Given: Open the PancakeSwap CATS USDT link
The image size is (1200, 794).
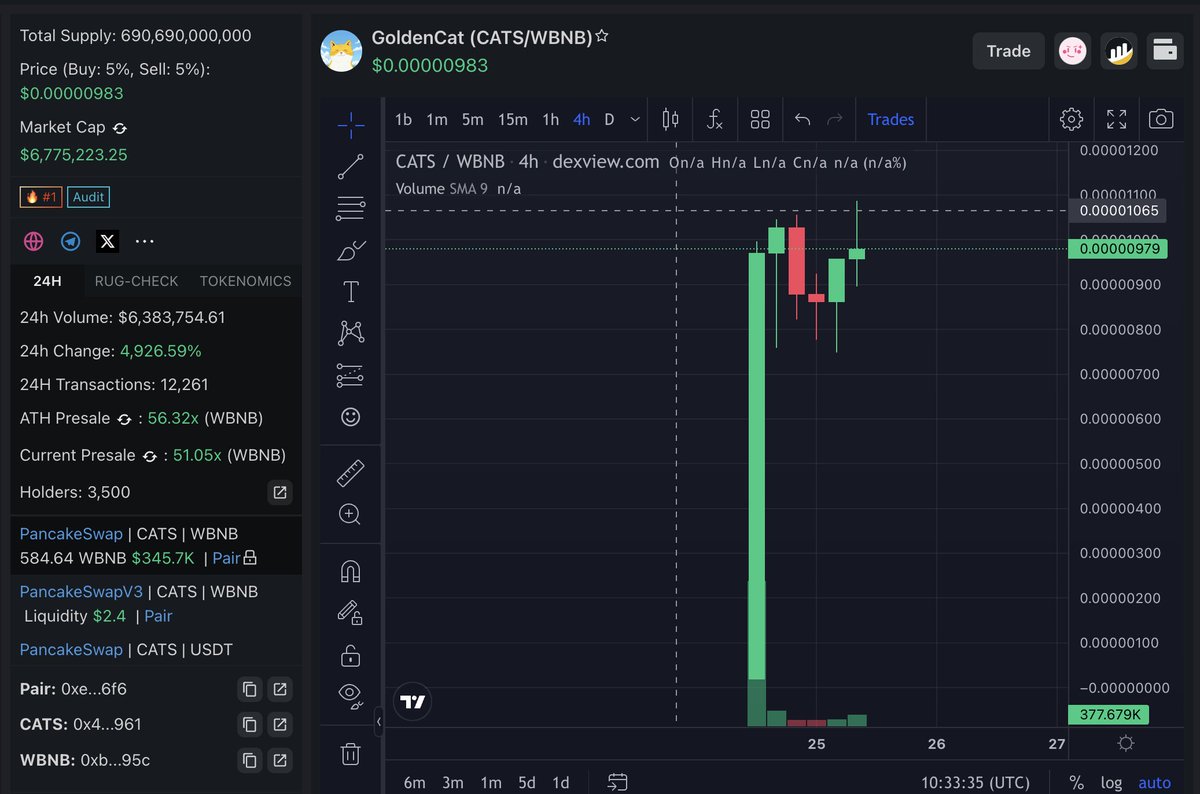Looking at the screenshot, I should coord(71,650).
